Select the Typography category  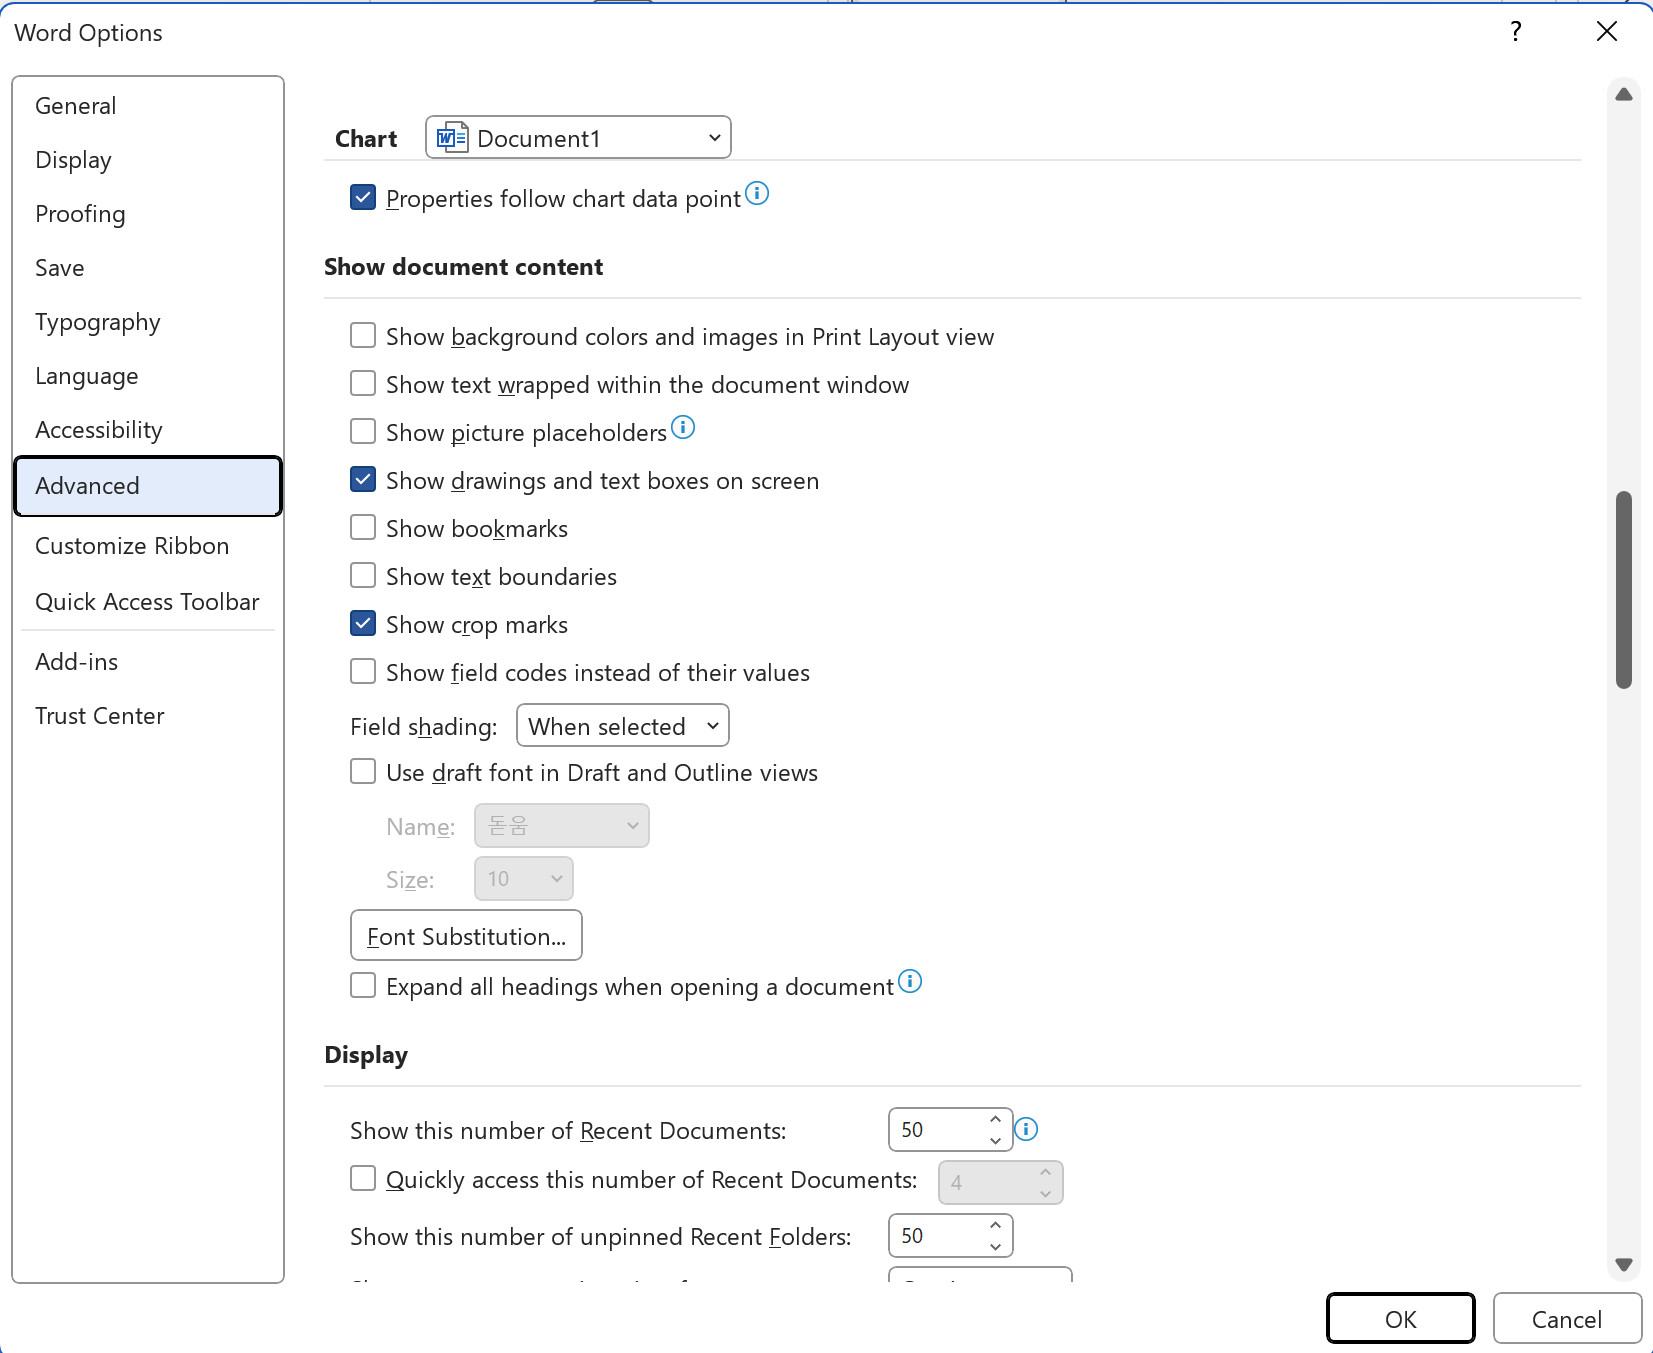[x=148, y=322]
